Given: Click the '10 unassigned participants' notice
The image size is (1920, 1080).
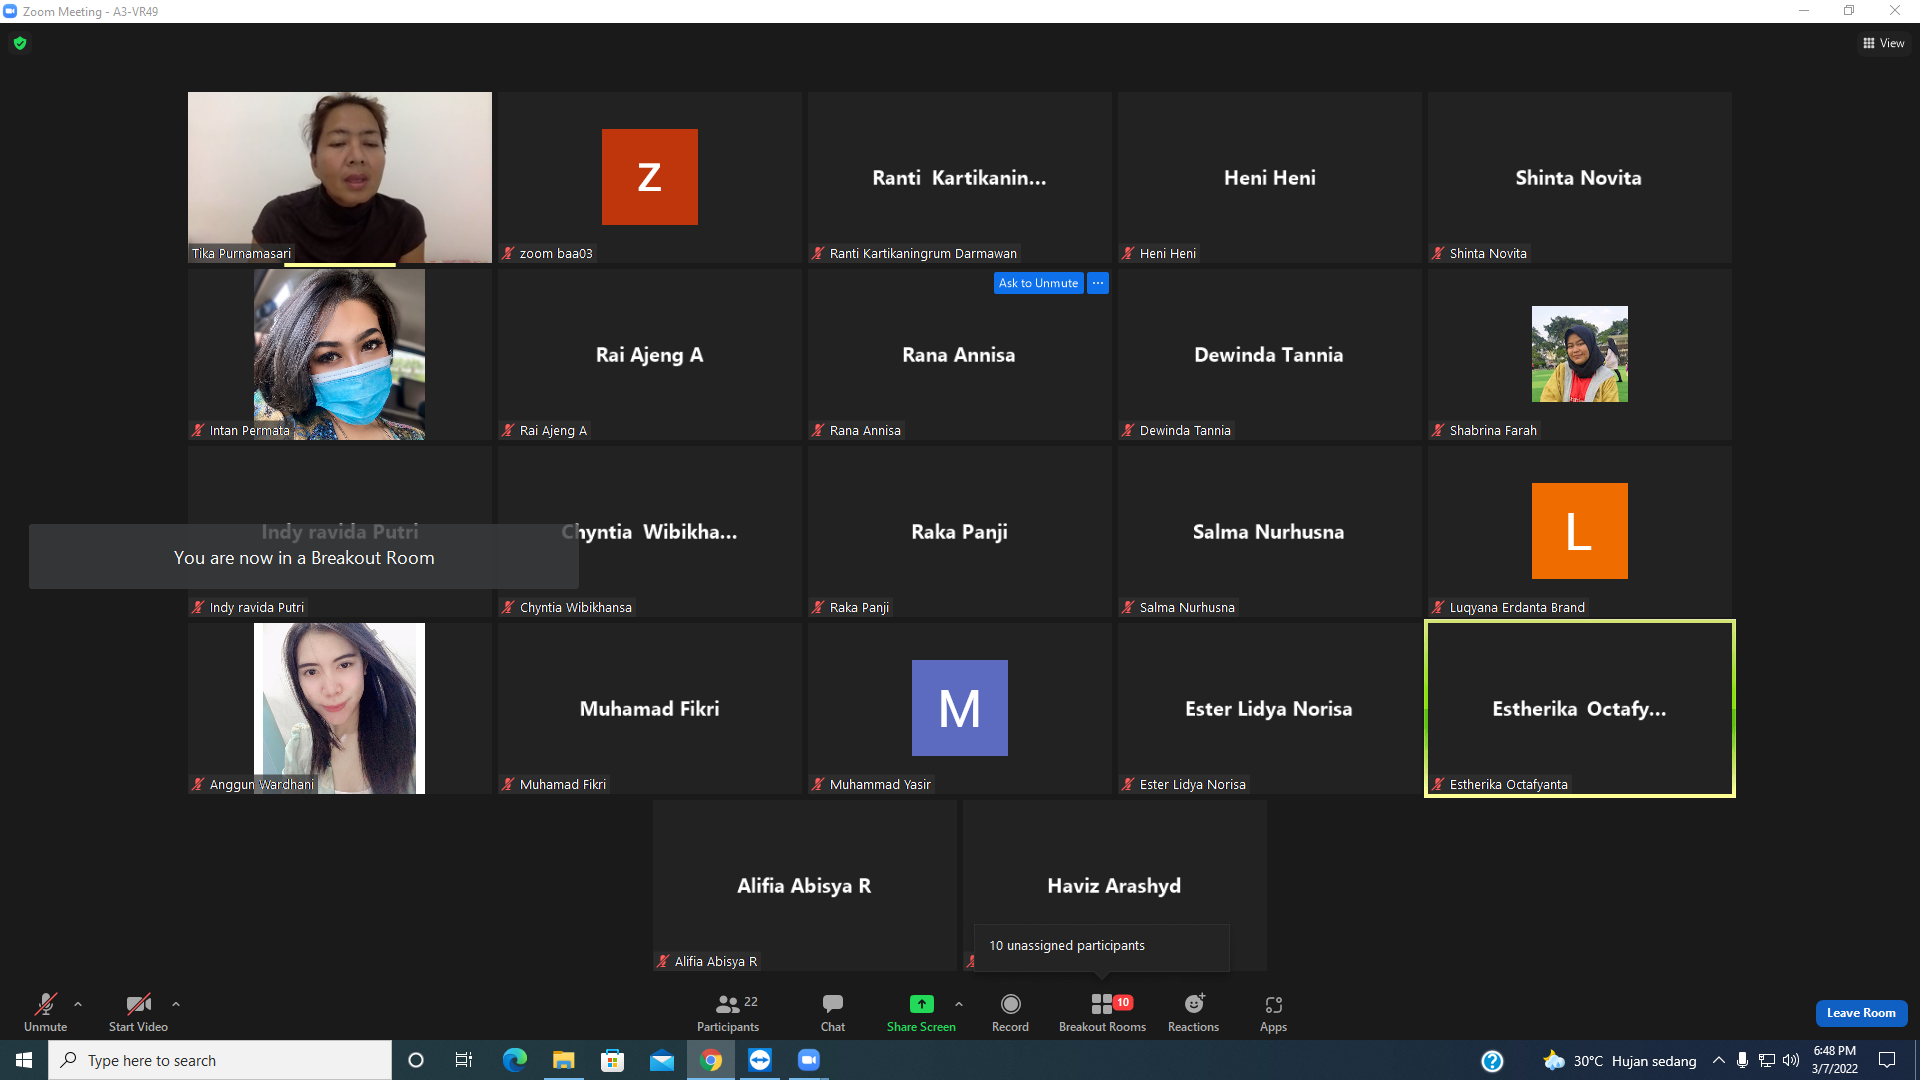Looking at the screenshot, I should point(1101,946).
